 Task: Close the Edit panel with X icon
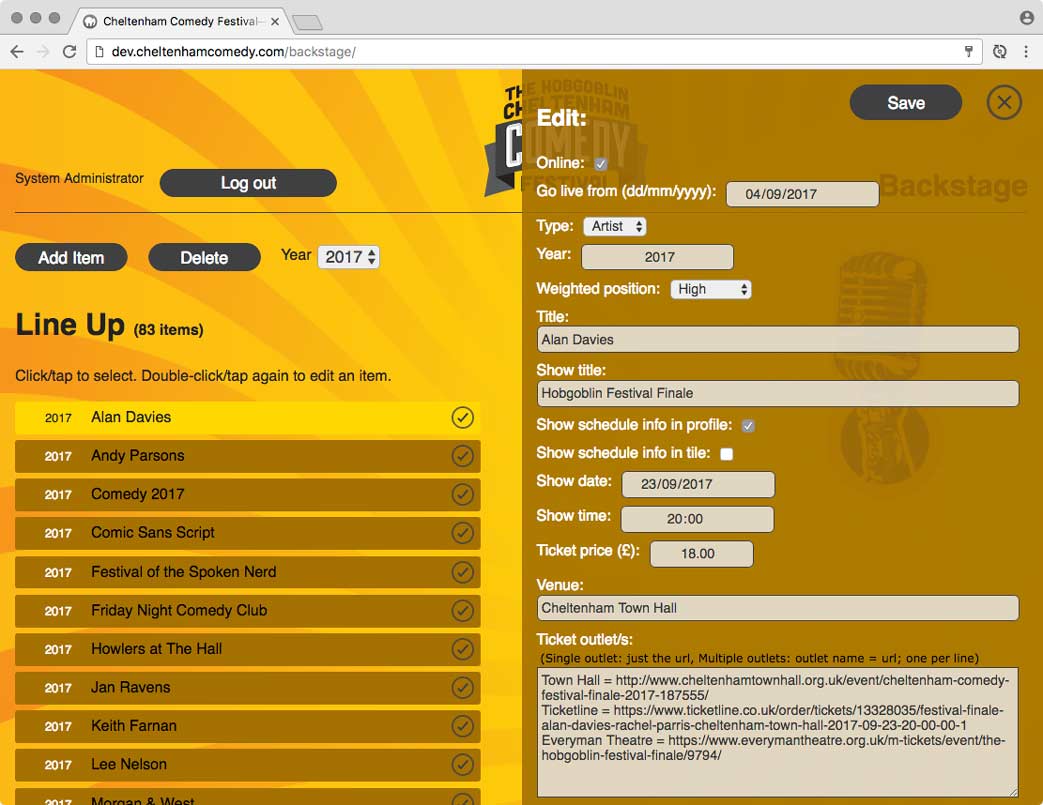[1004, 102]
